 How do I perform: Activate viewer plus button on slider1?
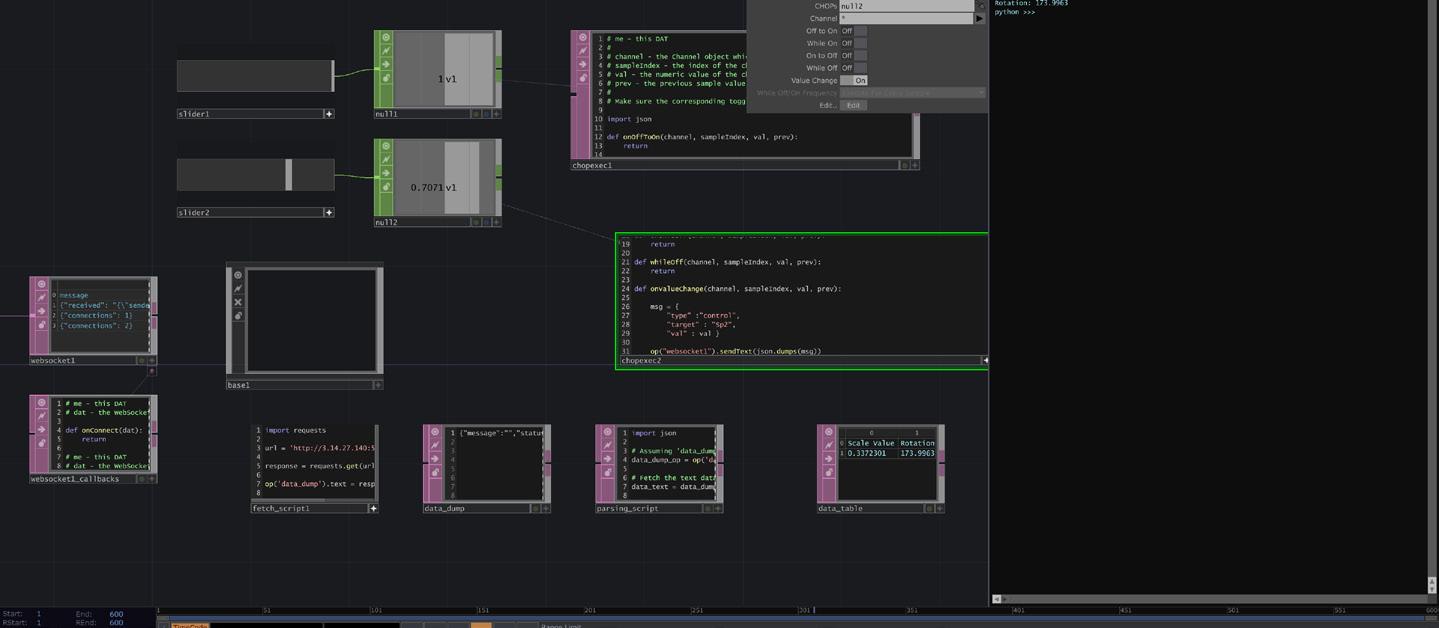pyautogui.click(x=328, y=114)
